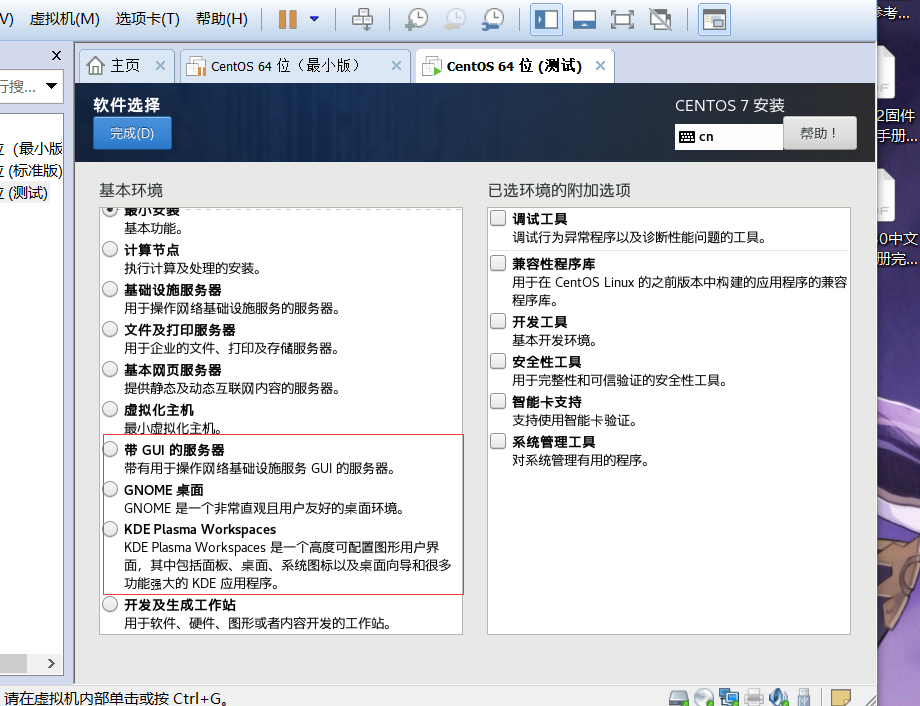Click the hard disk status icon

678,698
